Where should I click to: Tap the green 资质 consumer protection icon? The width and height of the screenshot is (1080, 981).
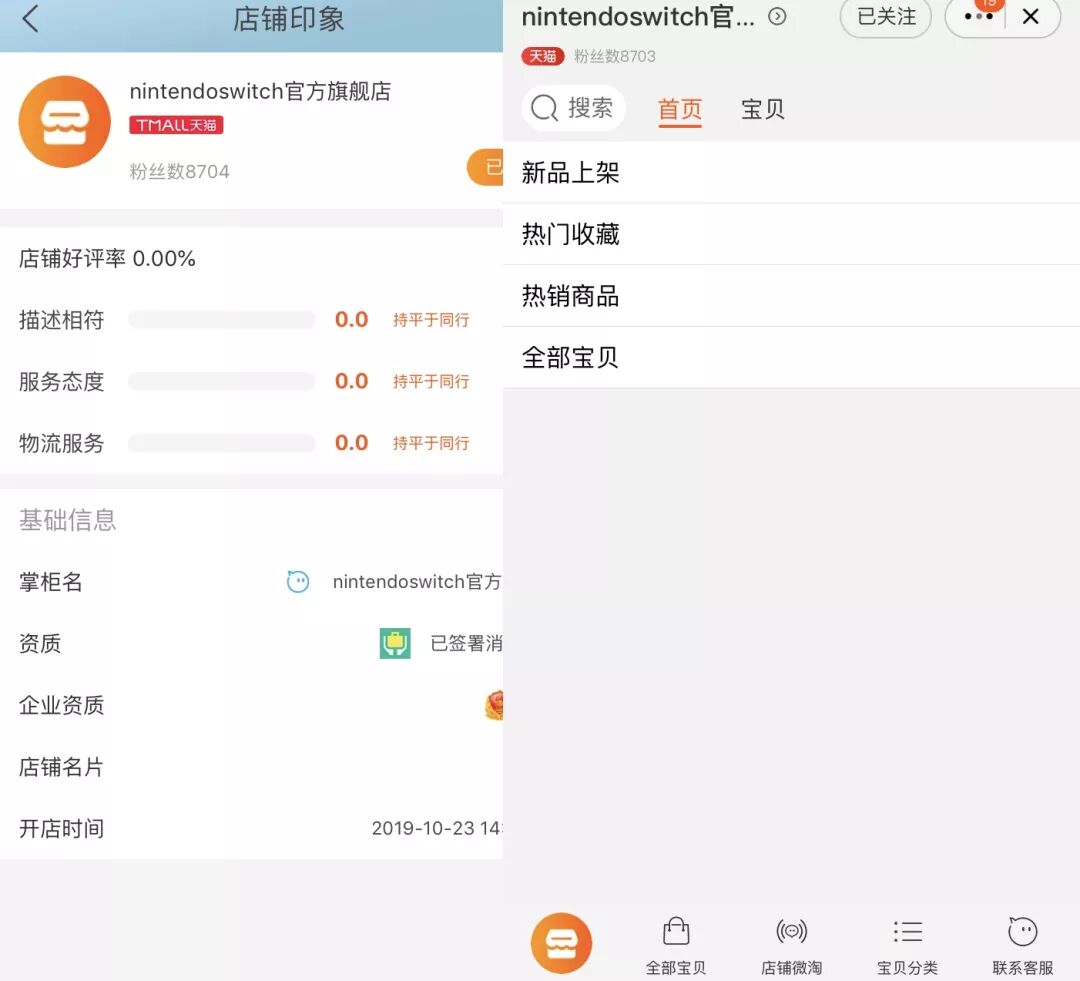pos(395,643)
